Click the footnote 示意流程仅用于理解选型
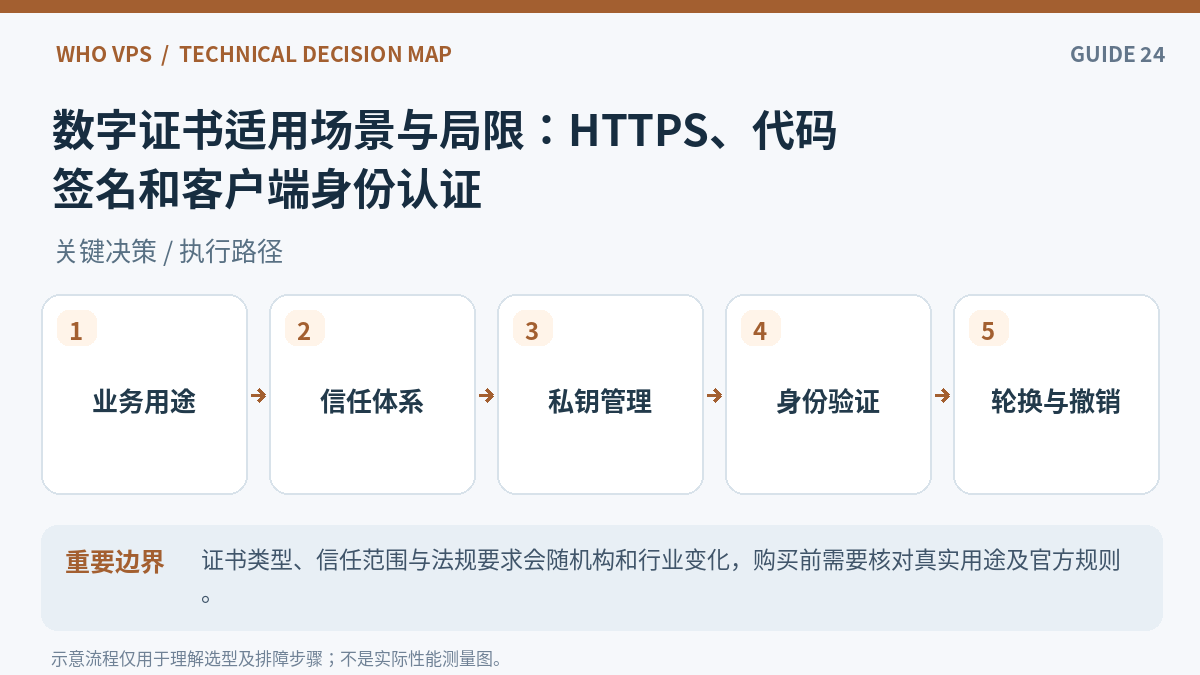1200x675 pixels. (x=277, y=659)
